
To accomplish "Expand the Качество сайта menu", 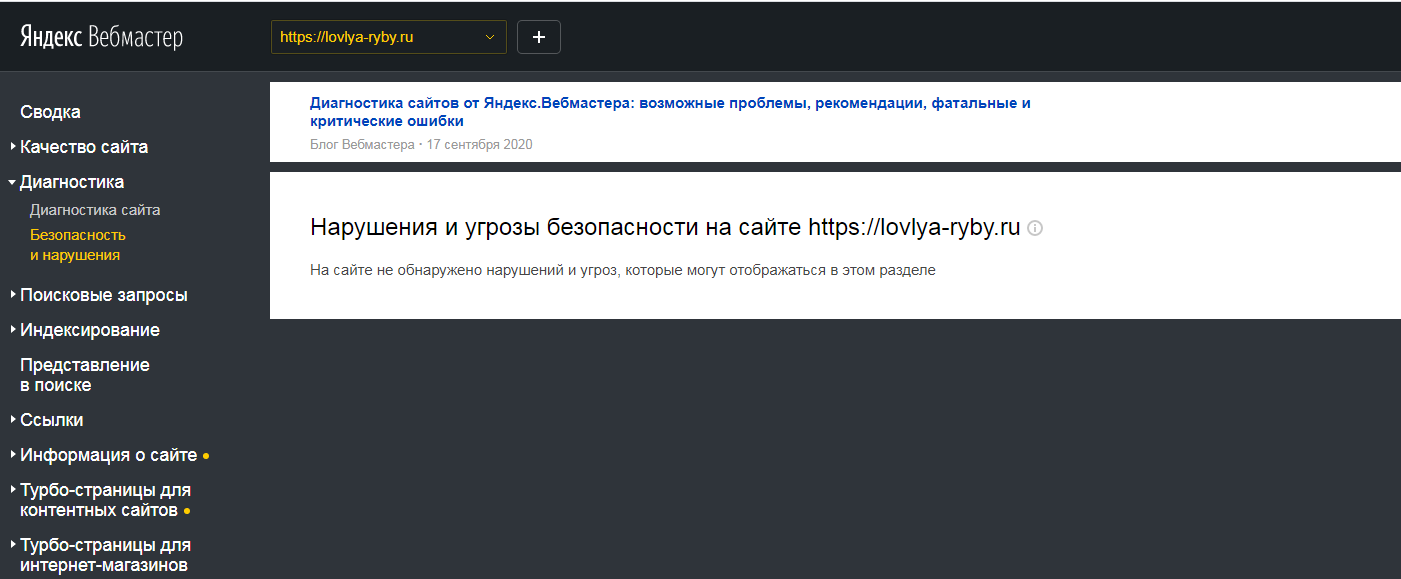I will [x=84, y=147].
